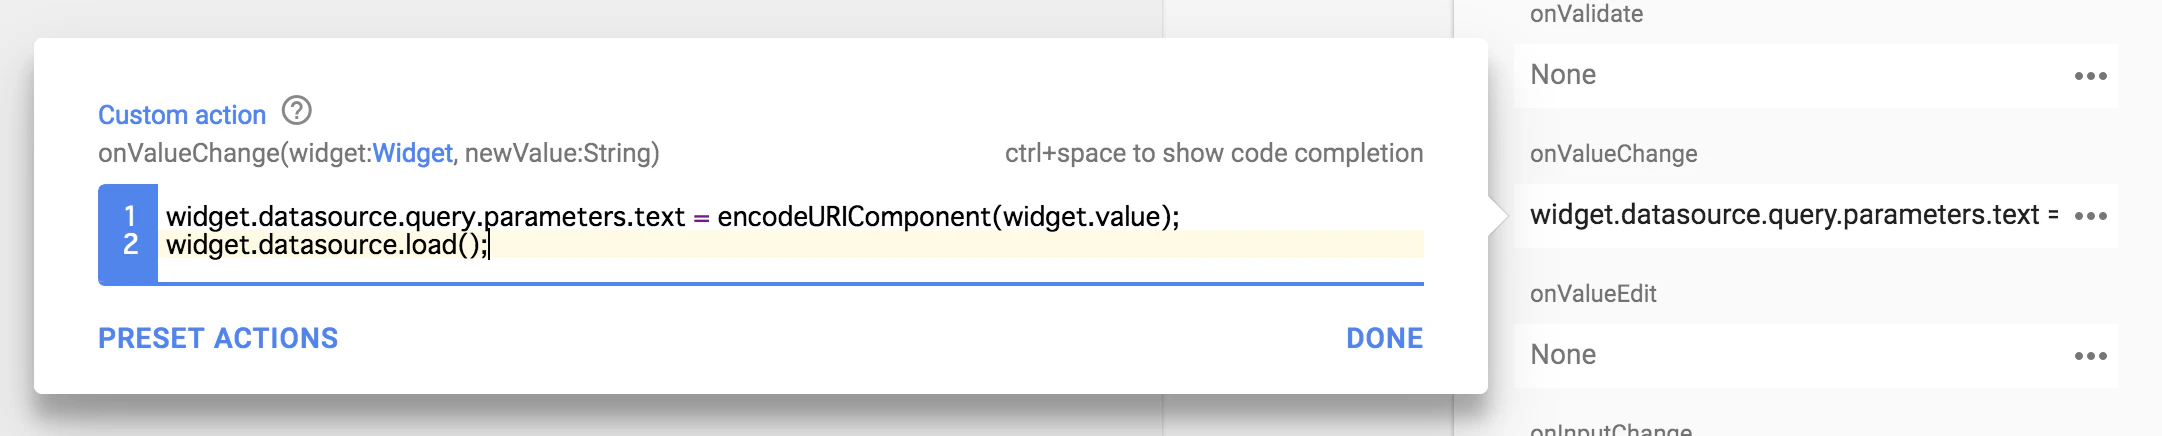The width and height of the screenshot is (2162, 436).
Task: Place cursor at end of line 2
Action: point(489,245)
